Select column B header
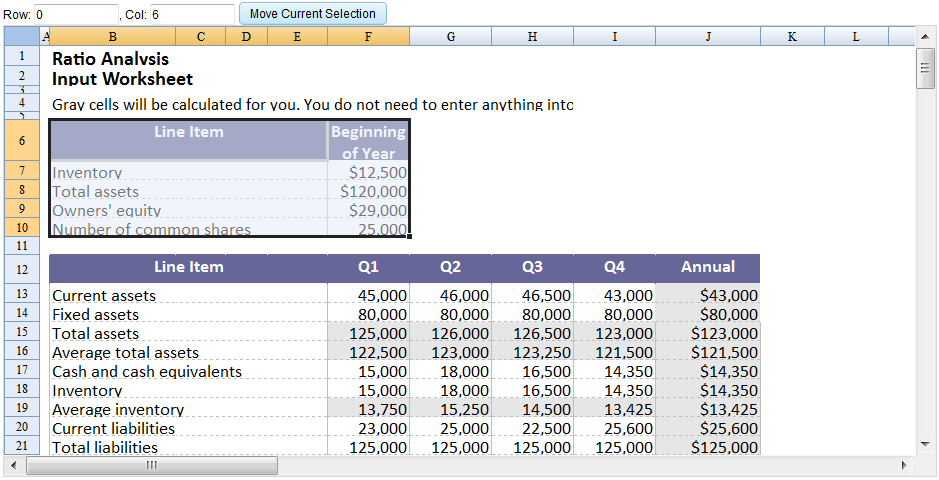 click(x=113, y=37)
